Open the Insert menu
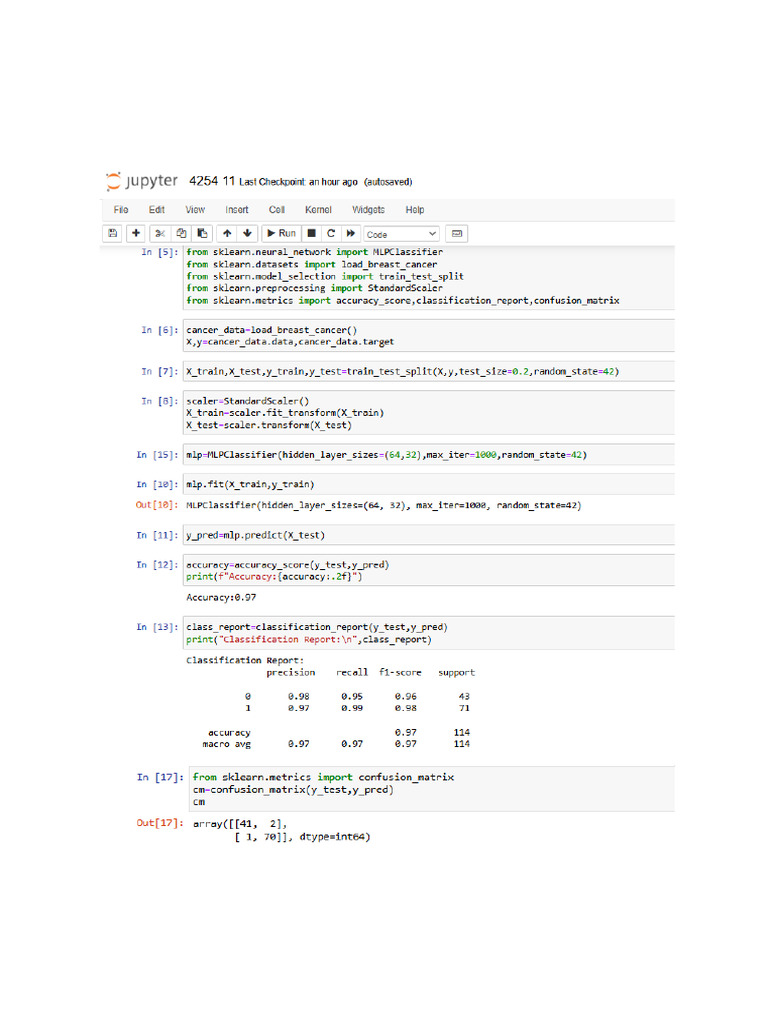768x1024 pixels. pyautogui.click(x=237, y=210)
